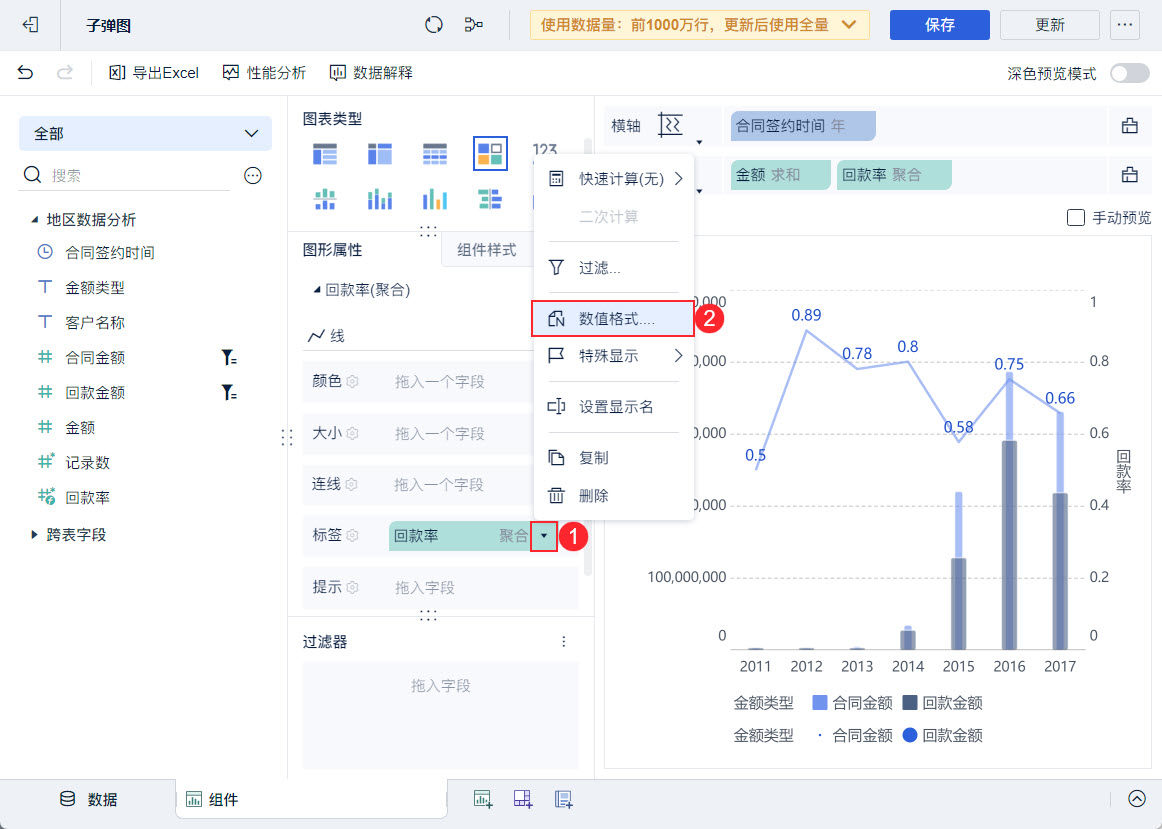Select the 记录数 field

pos(87,462)
